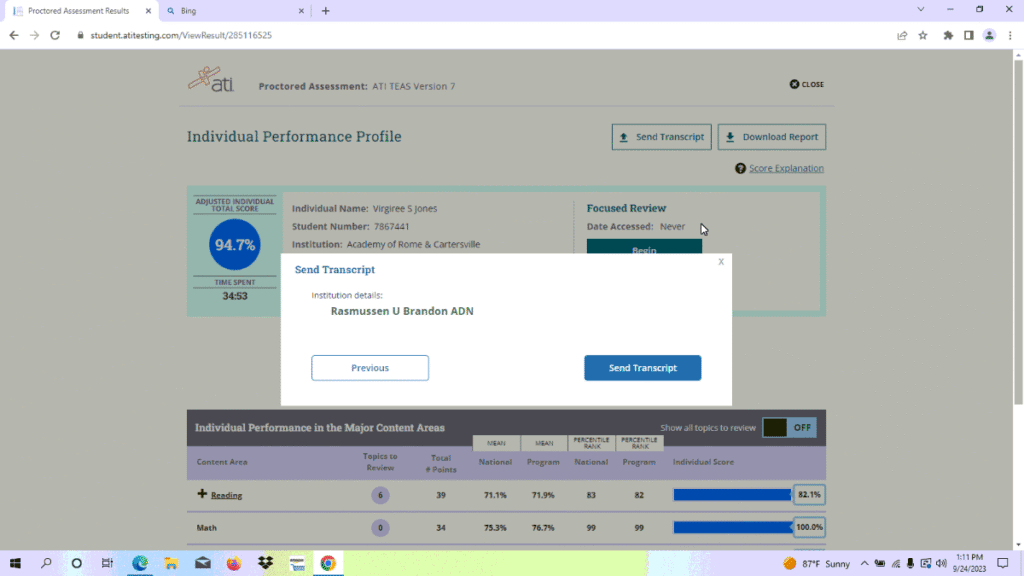
Task: Open the Chrome profile avatar
Action: 989,35
